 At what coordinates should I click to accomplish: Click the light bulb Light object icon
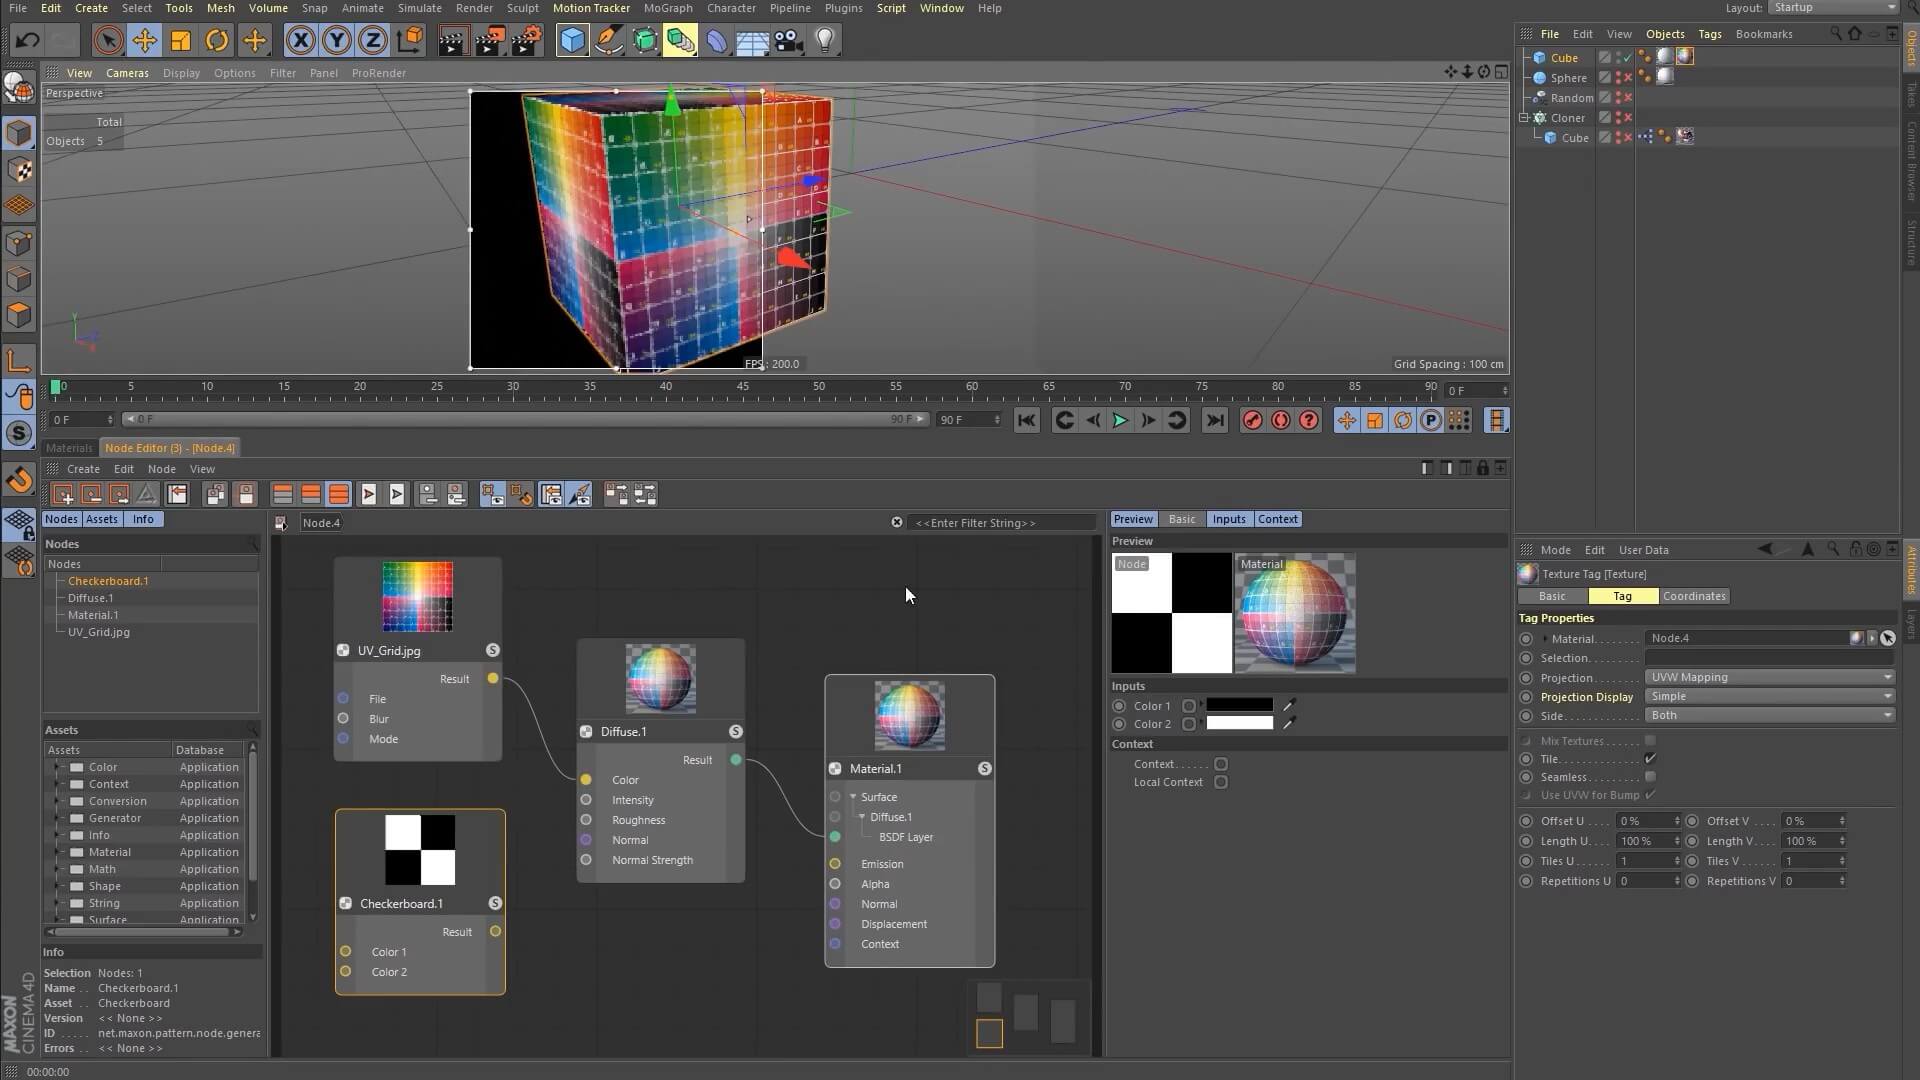825,40
